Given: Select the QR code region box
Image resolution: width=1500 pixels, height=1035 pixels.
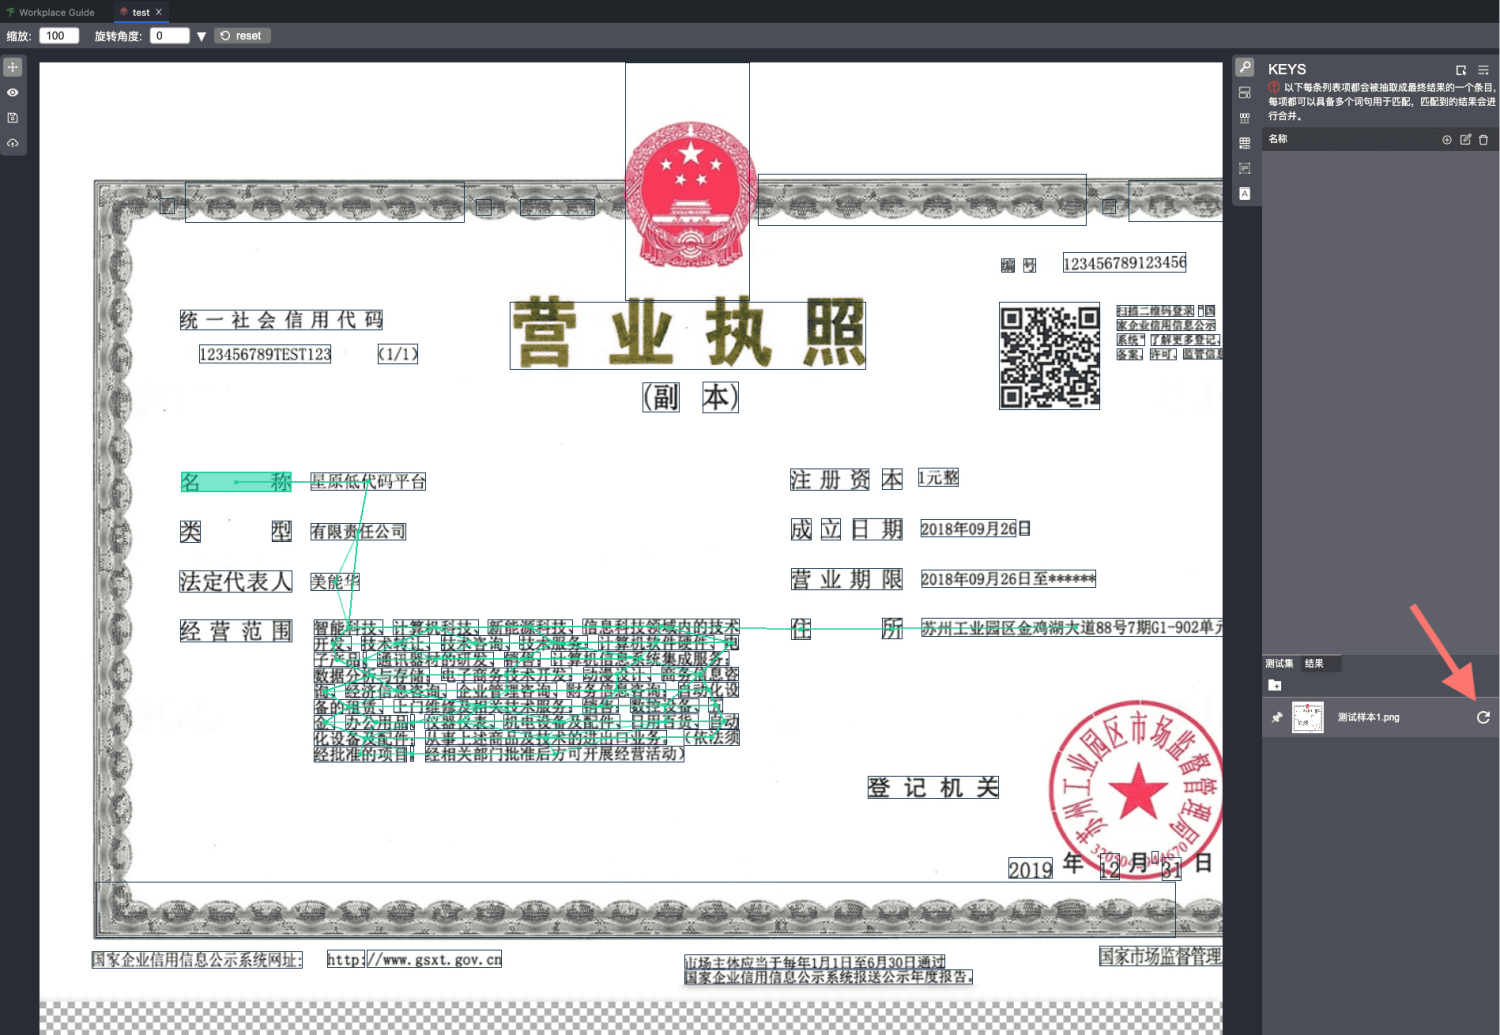Looking at the screenshot, I should coord(1050,357).
